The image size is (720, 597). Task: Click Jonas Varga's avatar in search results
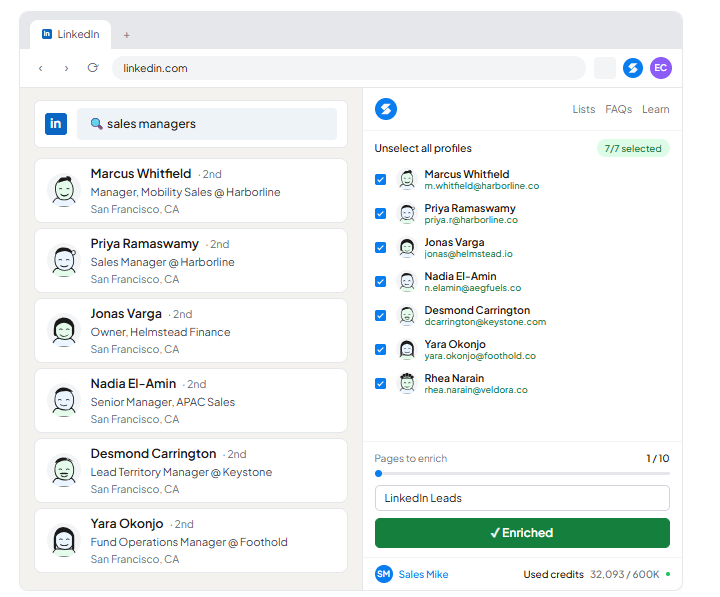(x=64, y=331)
